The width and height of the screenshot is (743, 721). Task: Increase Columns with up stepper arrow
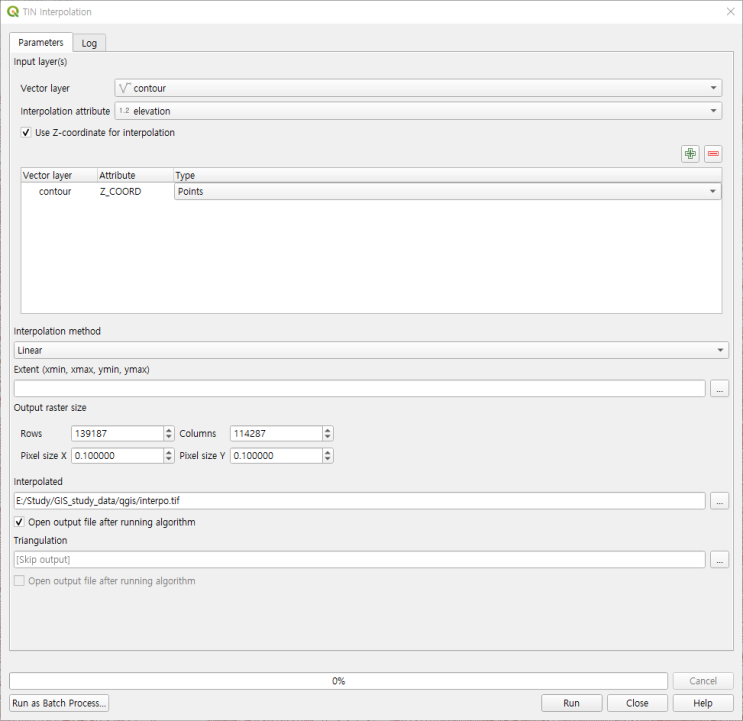tap(328, 430)
